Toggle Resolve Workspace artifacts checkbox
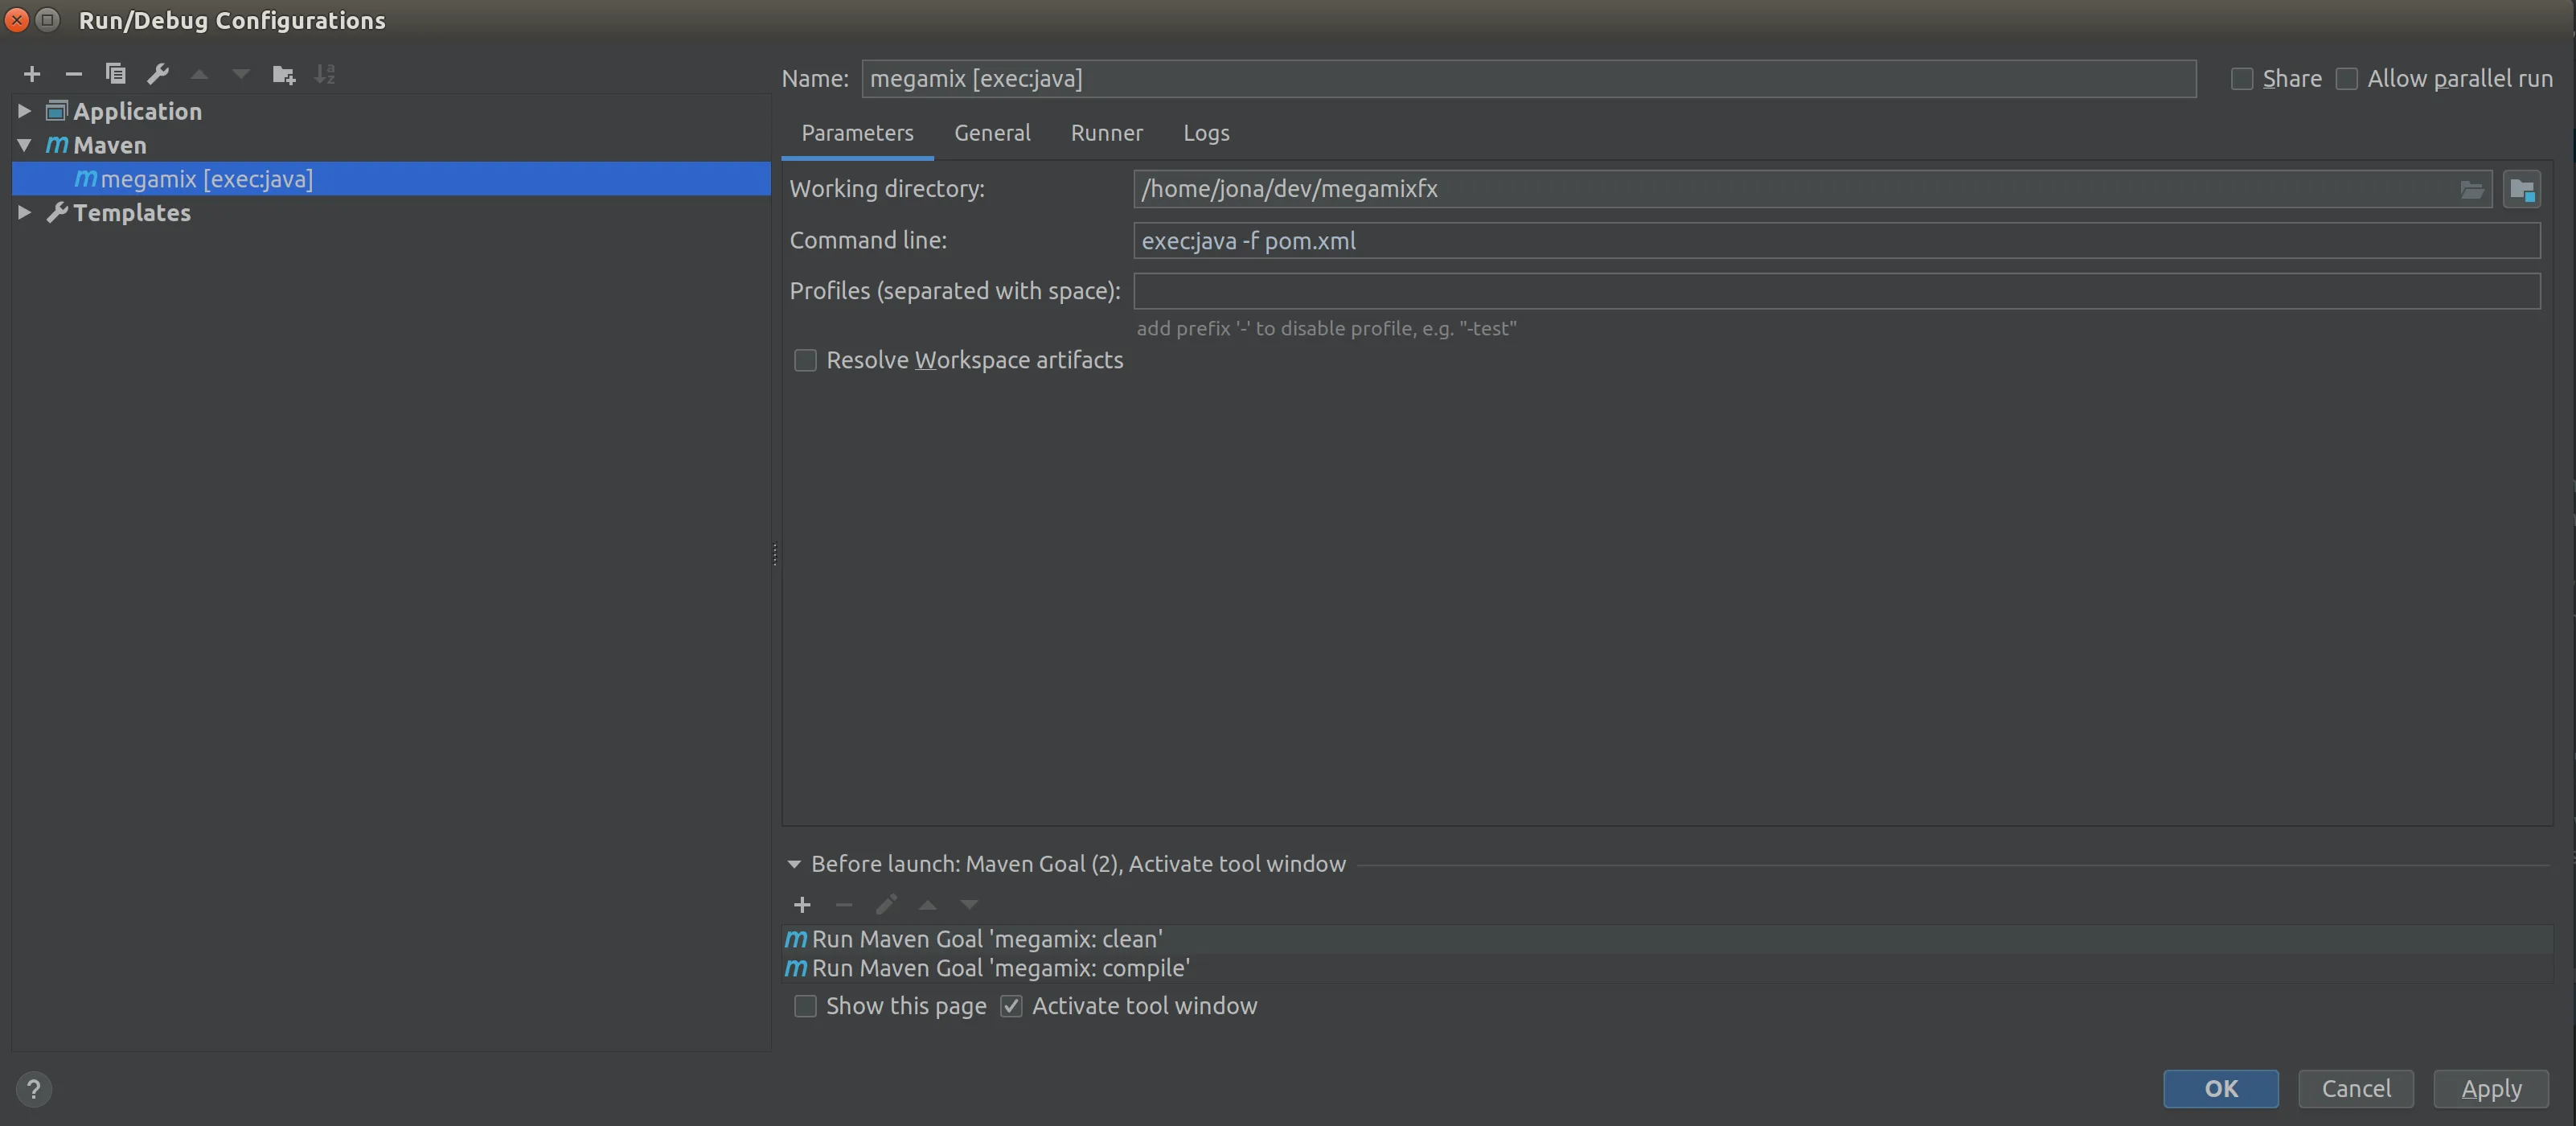The image size is (2576, 1126). [x=805, y=360]
